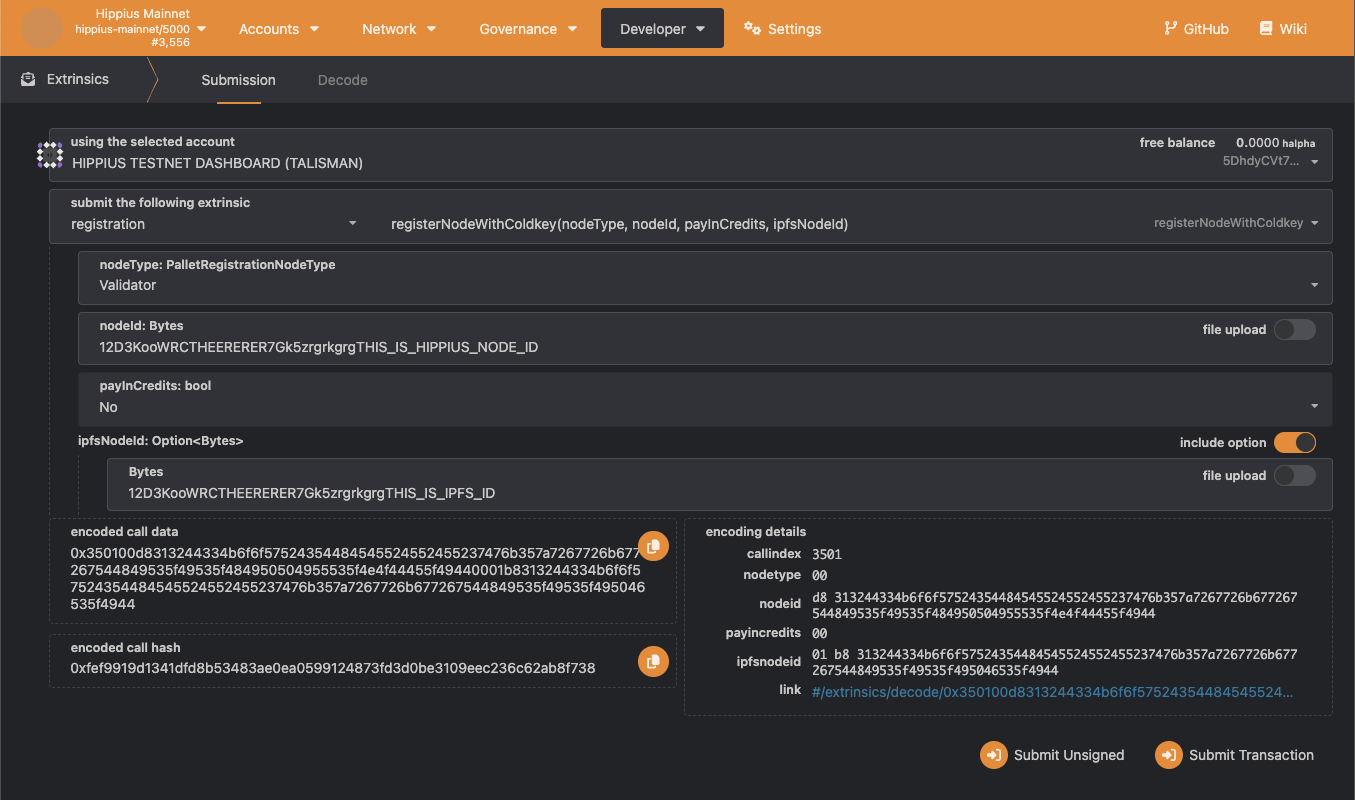The width and height of the screenshot is (1355, 800).
Task: Click the Settings gears icon
Action: (753, 28)
